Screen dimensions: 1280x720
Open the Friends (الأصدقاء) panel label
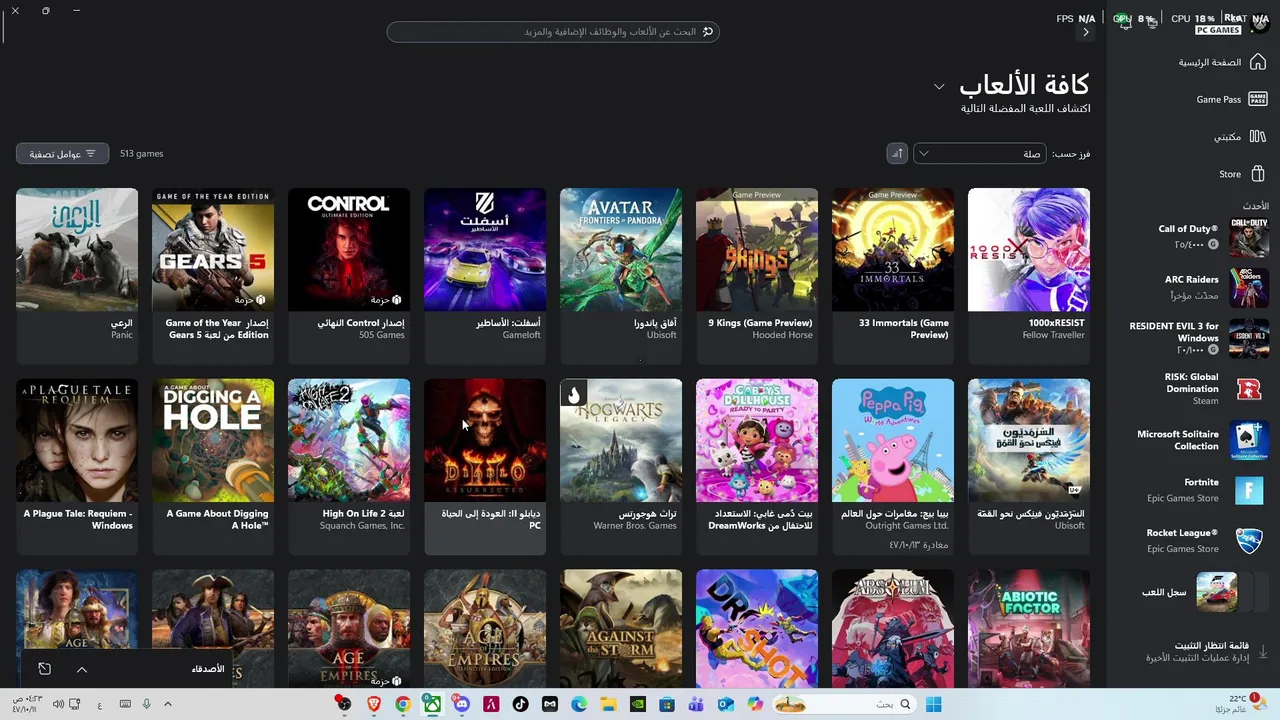coord(208,668)
